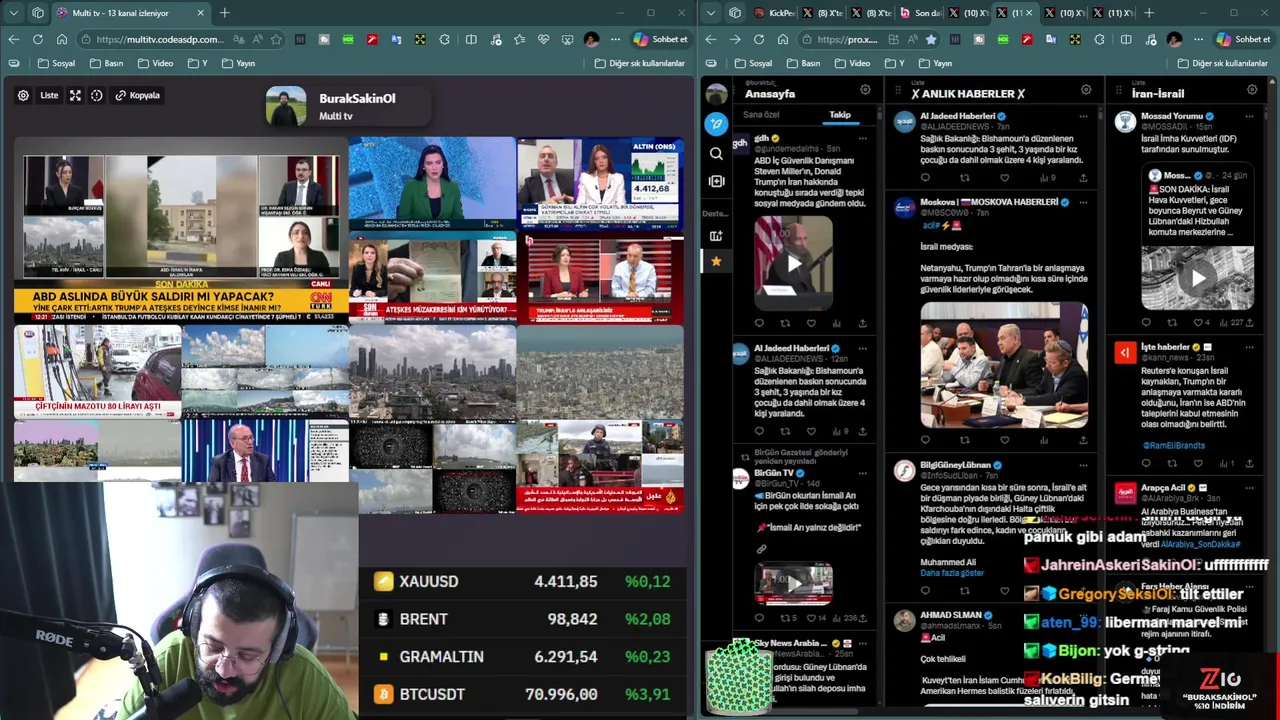This screenshot has height=720, width=1280.
Task: Like the Moskova Haberleri post
Action: (x=1005, y=440)
